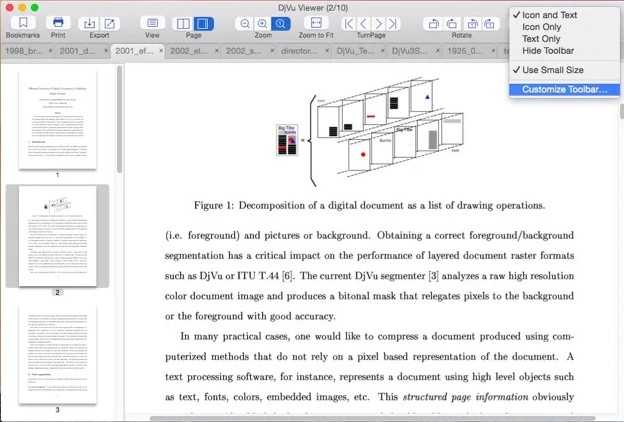
Task: Click the green macOS fullscreen button
Action: [x=35, y=8]
